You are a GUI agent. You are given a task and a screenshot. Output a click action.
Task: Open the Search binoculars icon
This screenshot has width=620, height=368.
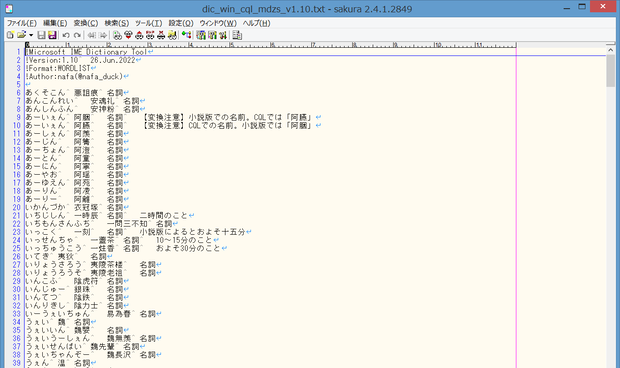tap(117, 35)
